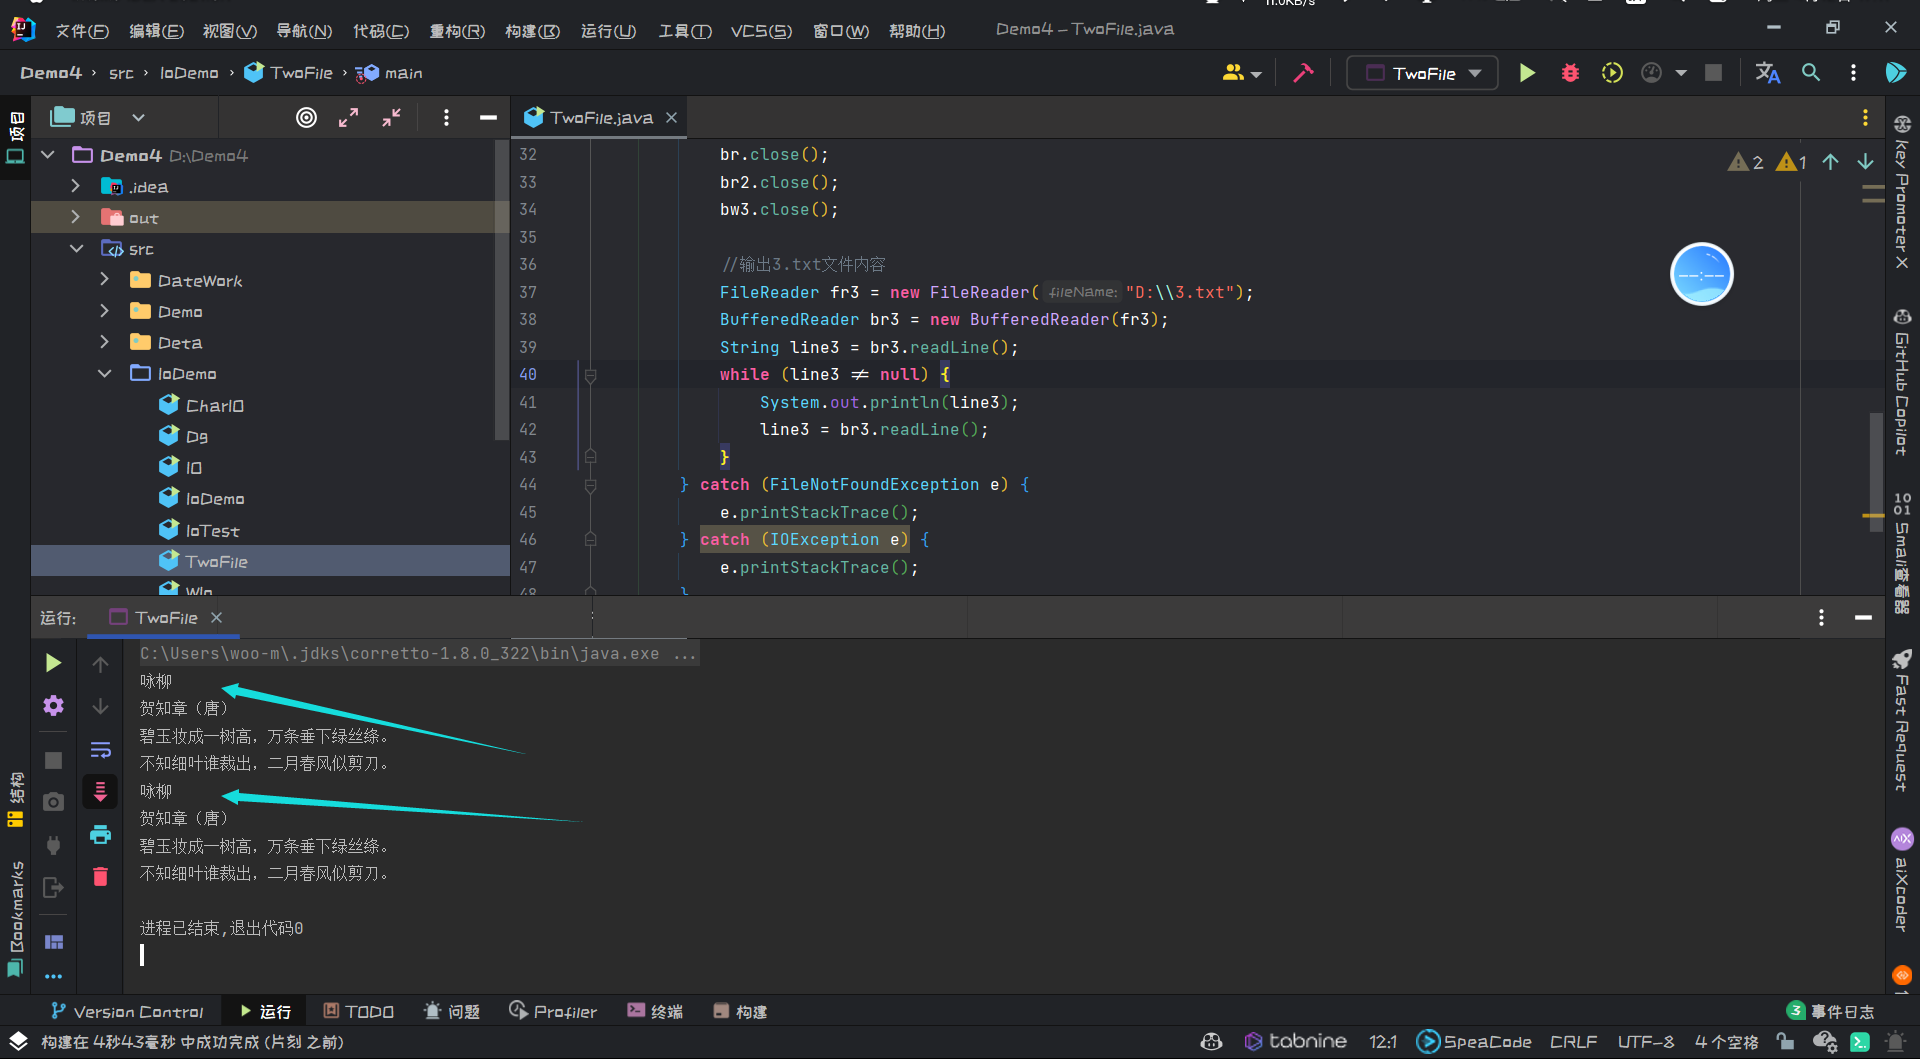Open the TwoFile run configuration dropdown
1920x1059 pixels.
coord(1422,73)
